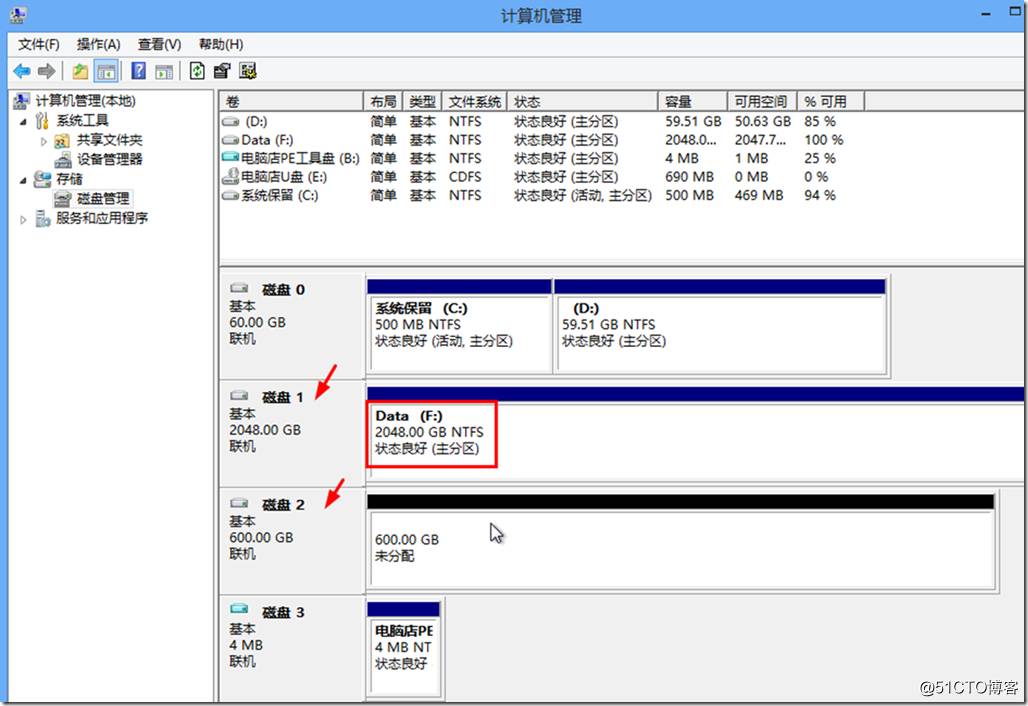1028x706 pixels.
Task: Sort by the 文件系统 column header
Action: pyautogui.click(x=474, y=102)
